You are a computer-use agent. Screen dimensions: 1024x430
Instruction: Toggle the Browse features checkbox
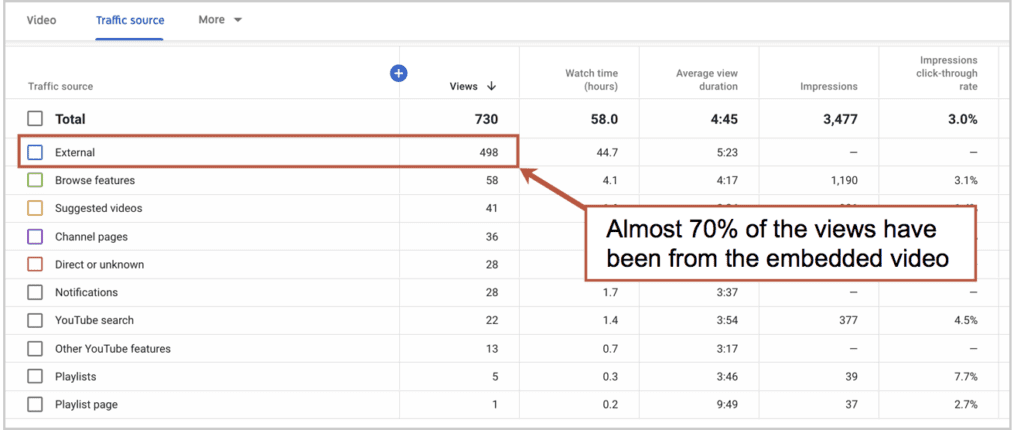[x=35, y=180]
